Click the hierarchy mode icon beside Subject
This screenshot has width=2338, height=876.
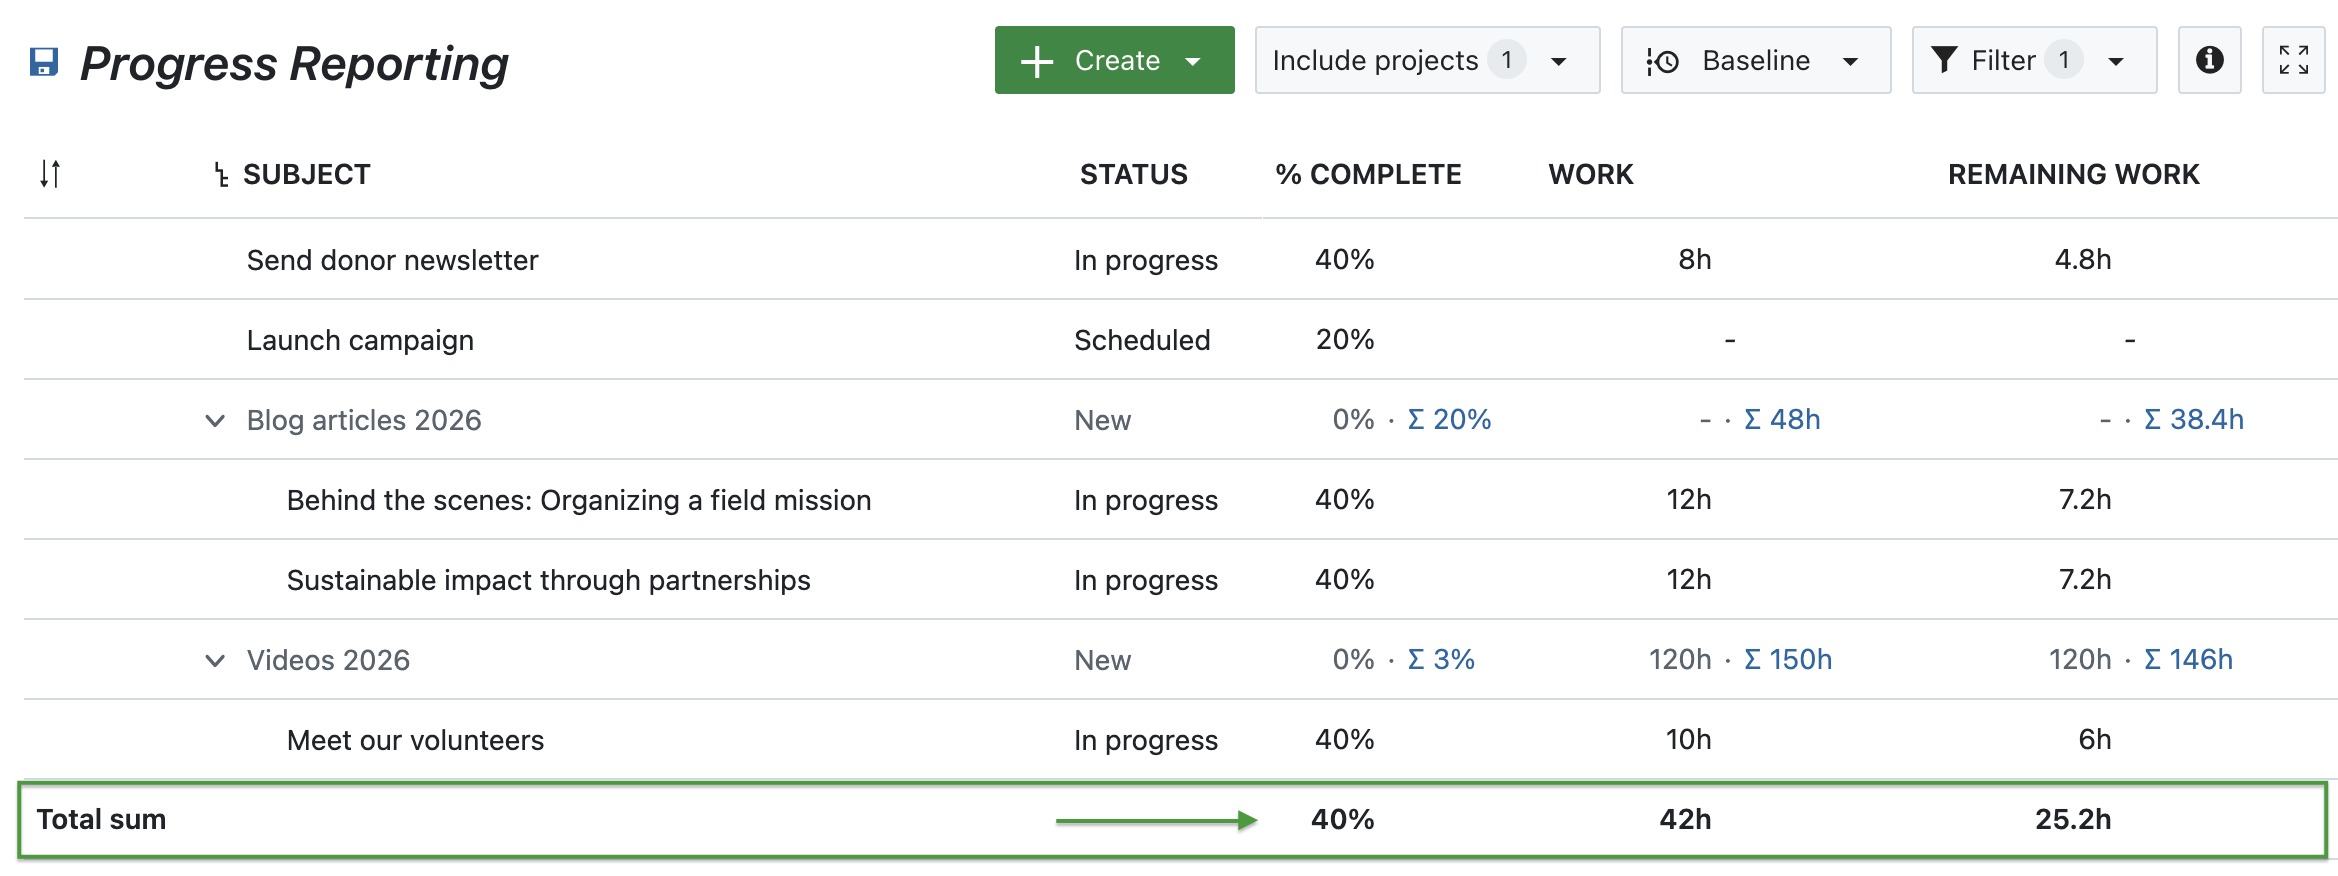pos(221,176)
